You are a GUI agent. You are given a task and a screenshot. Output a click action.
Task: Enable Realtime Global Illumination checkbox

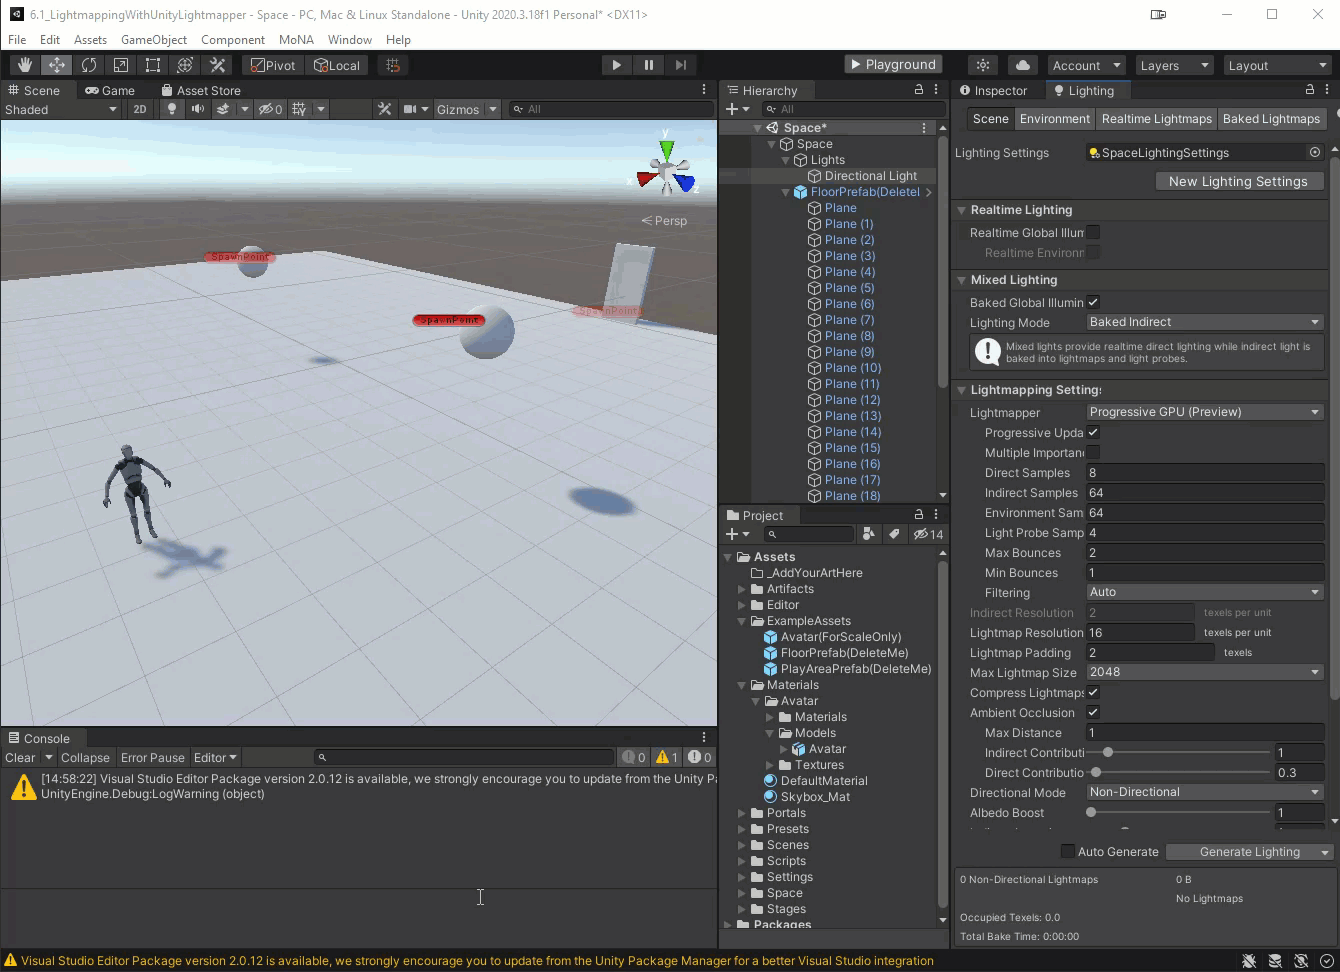(1093, 232)
